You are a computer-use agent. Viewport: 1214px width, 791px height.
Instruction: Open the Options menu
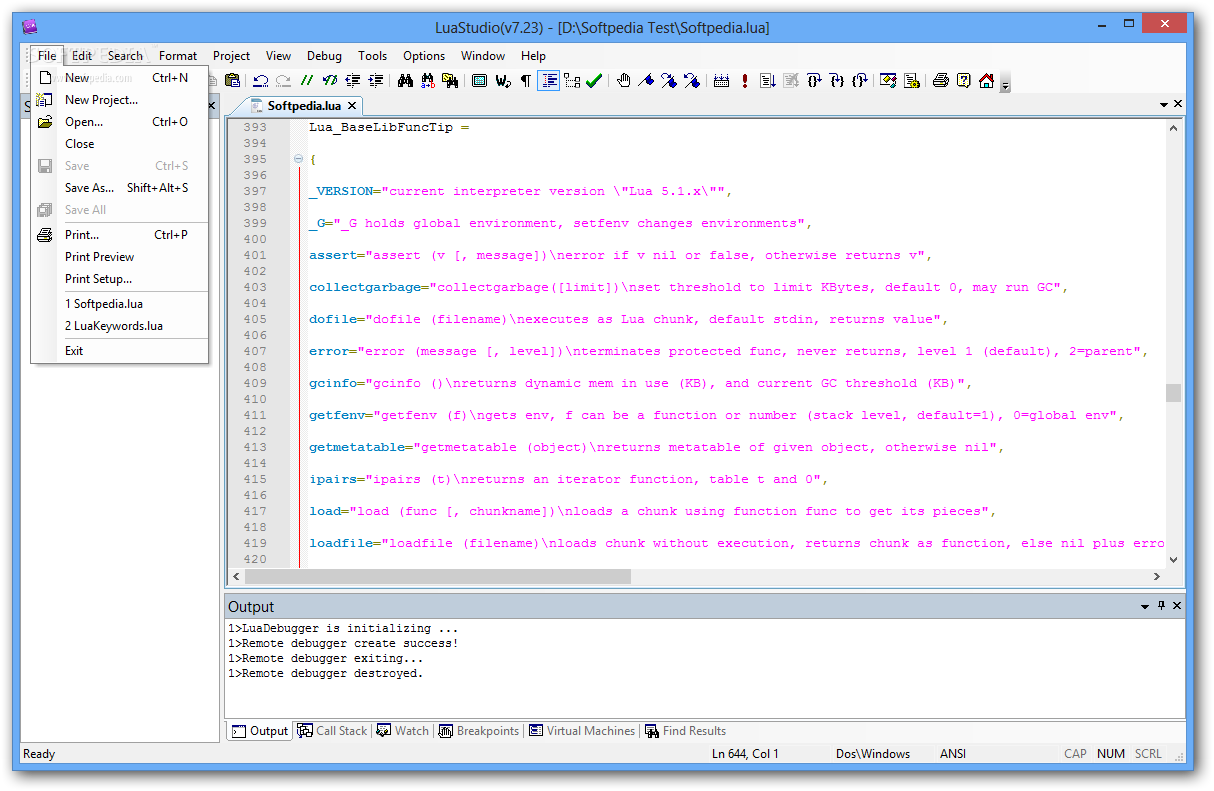pyautogui.click(x=424, y=56)
